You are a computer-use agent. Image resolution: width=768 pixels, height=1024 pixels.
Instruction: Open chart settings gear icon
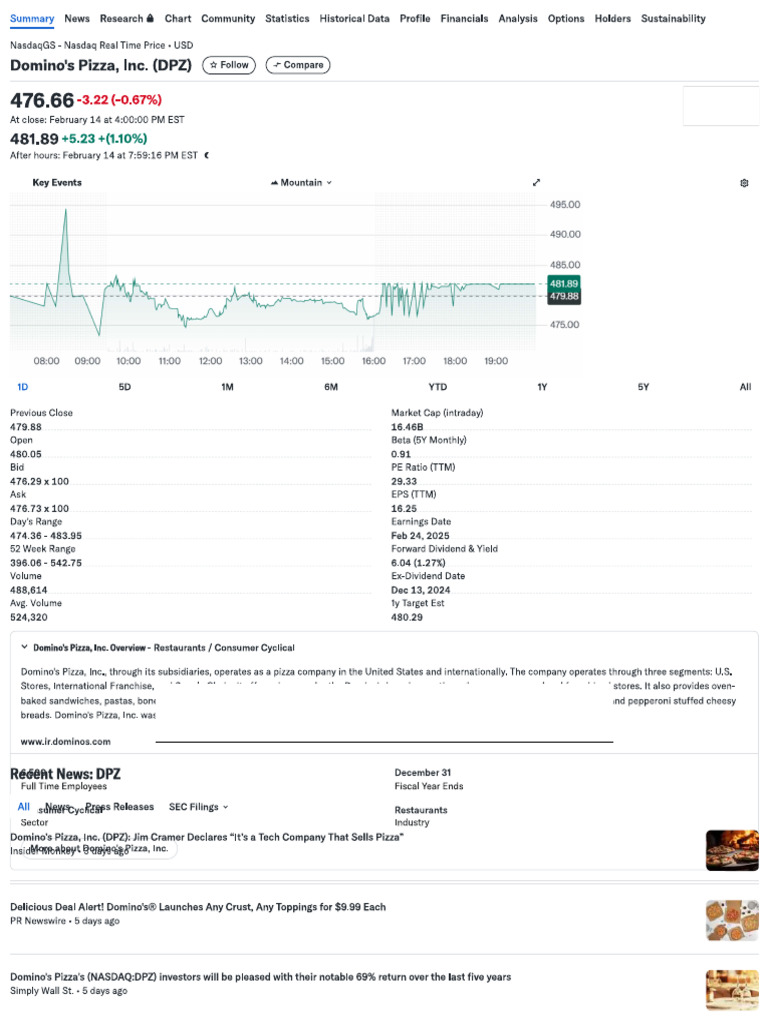[x=744, y=183]
